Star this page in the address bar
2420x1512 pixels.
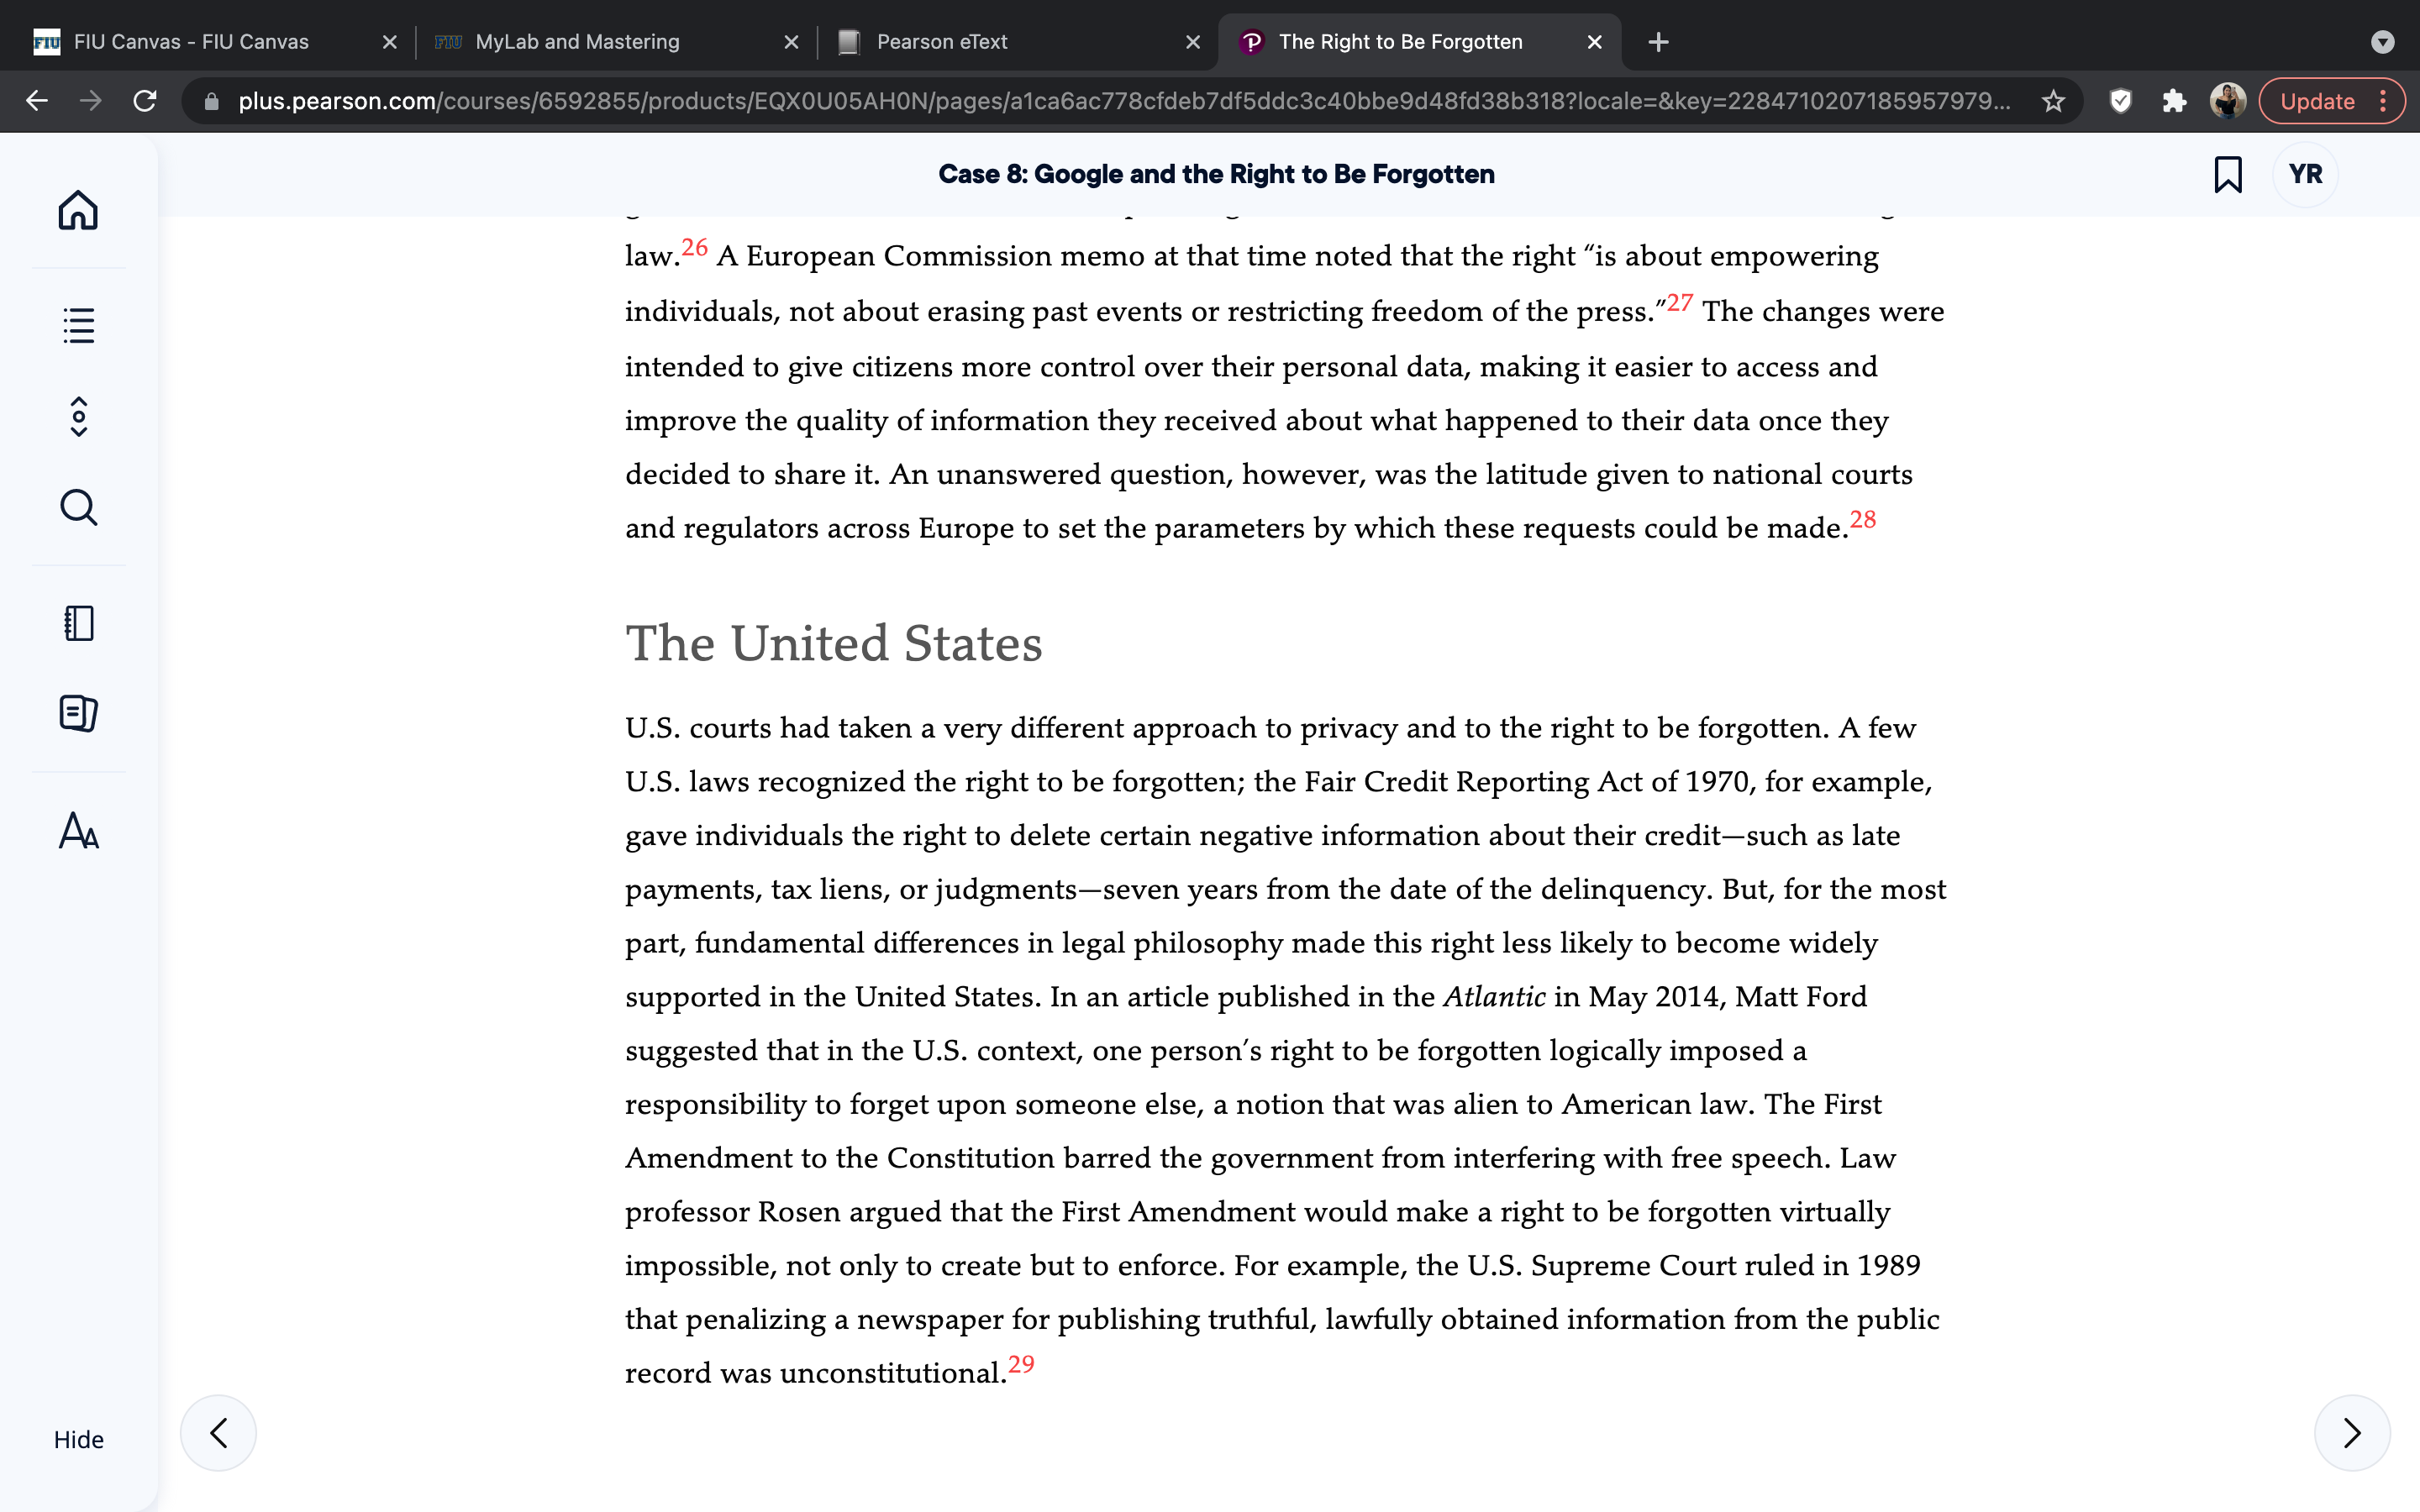pyautogui.click(x=2053, y=101)
